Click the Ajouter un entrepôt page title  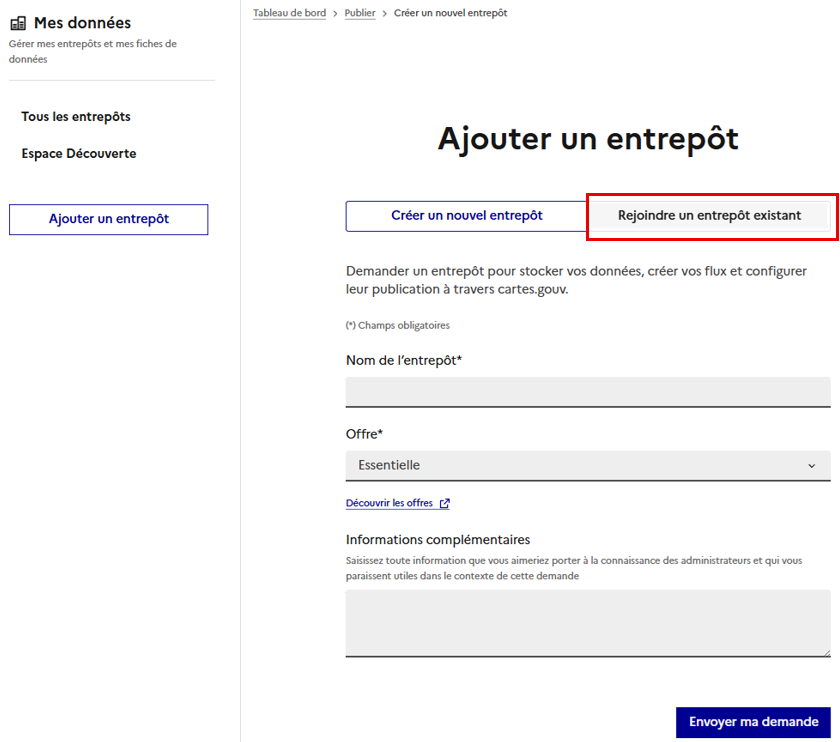click(587, 138)
